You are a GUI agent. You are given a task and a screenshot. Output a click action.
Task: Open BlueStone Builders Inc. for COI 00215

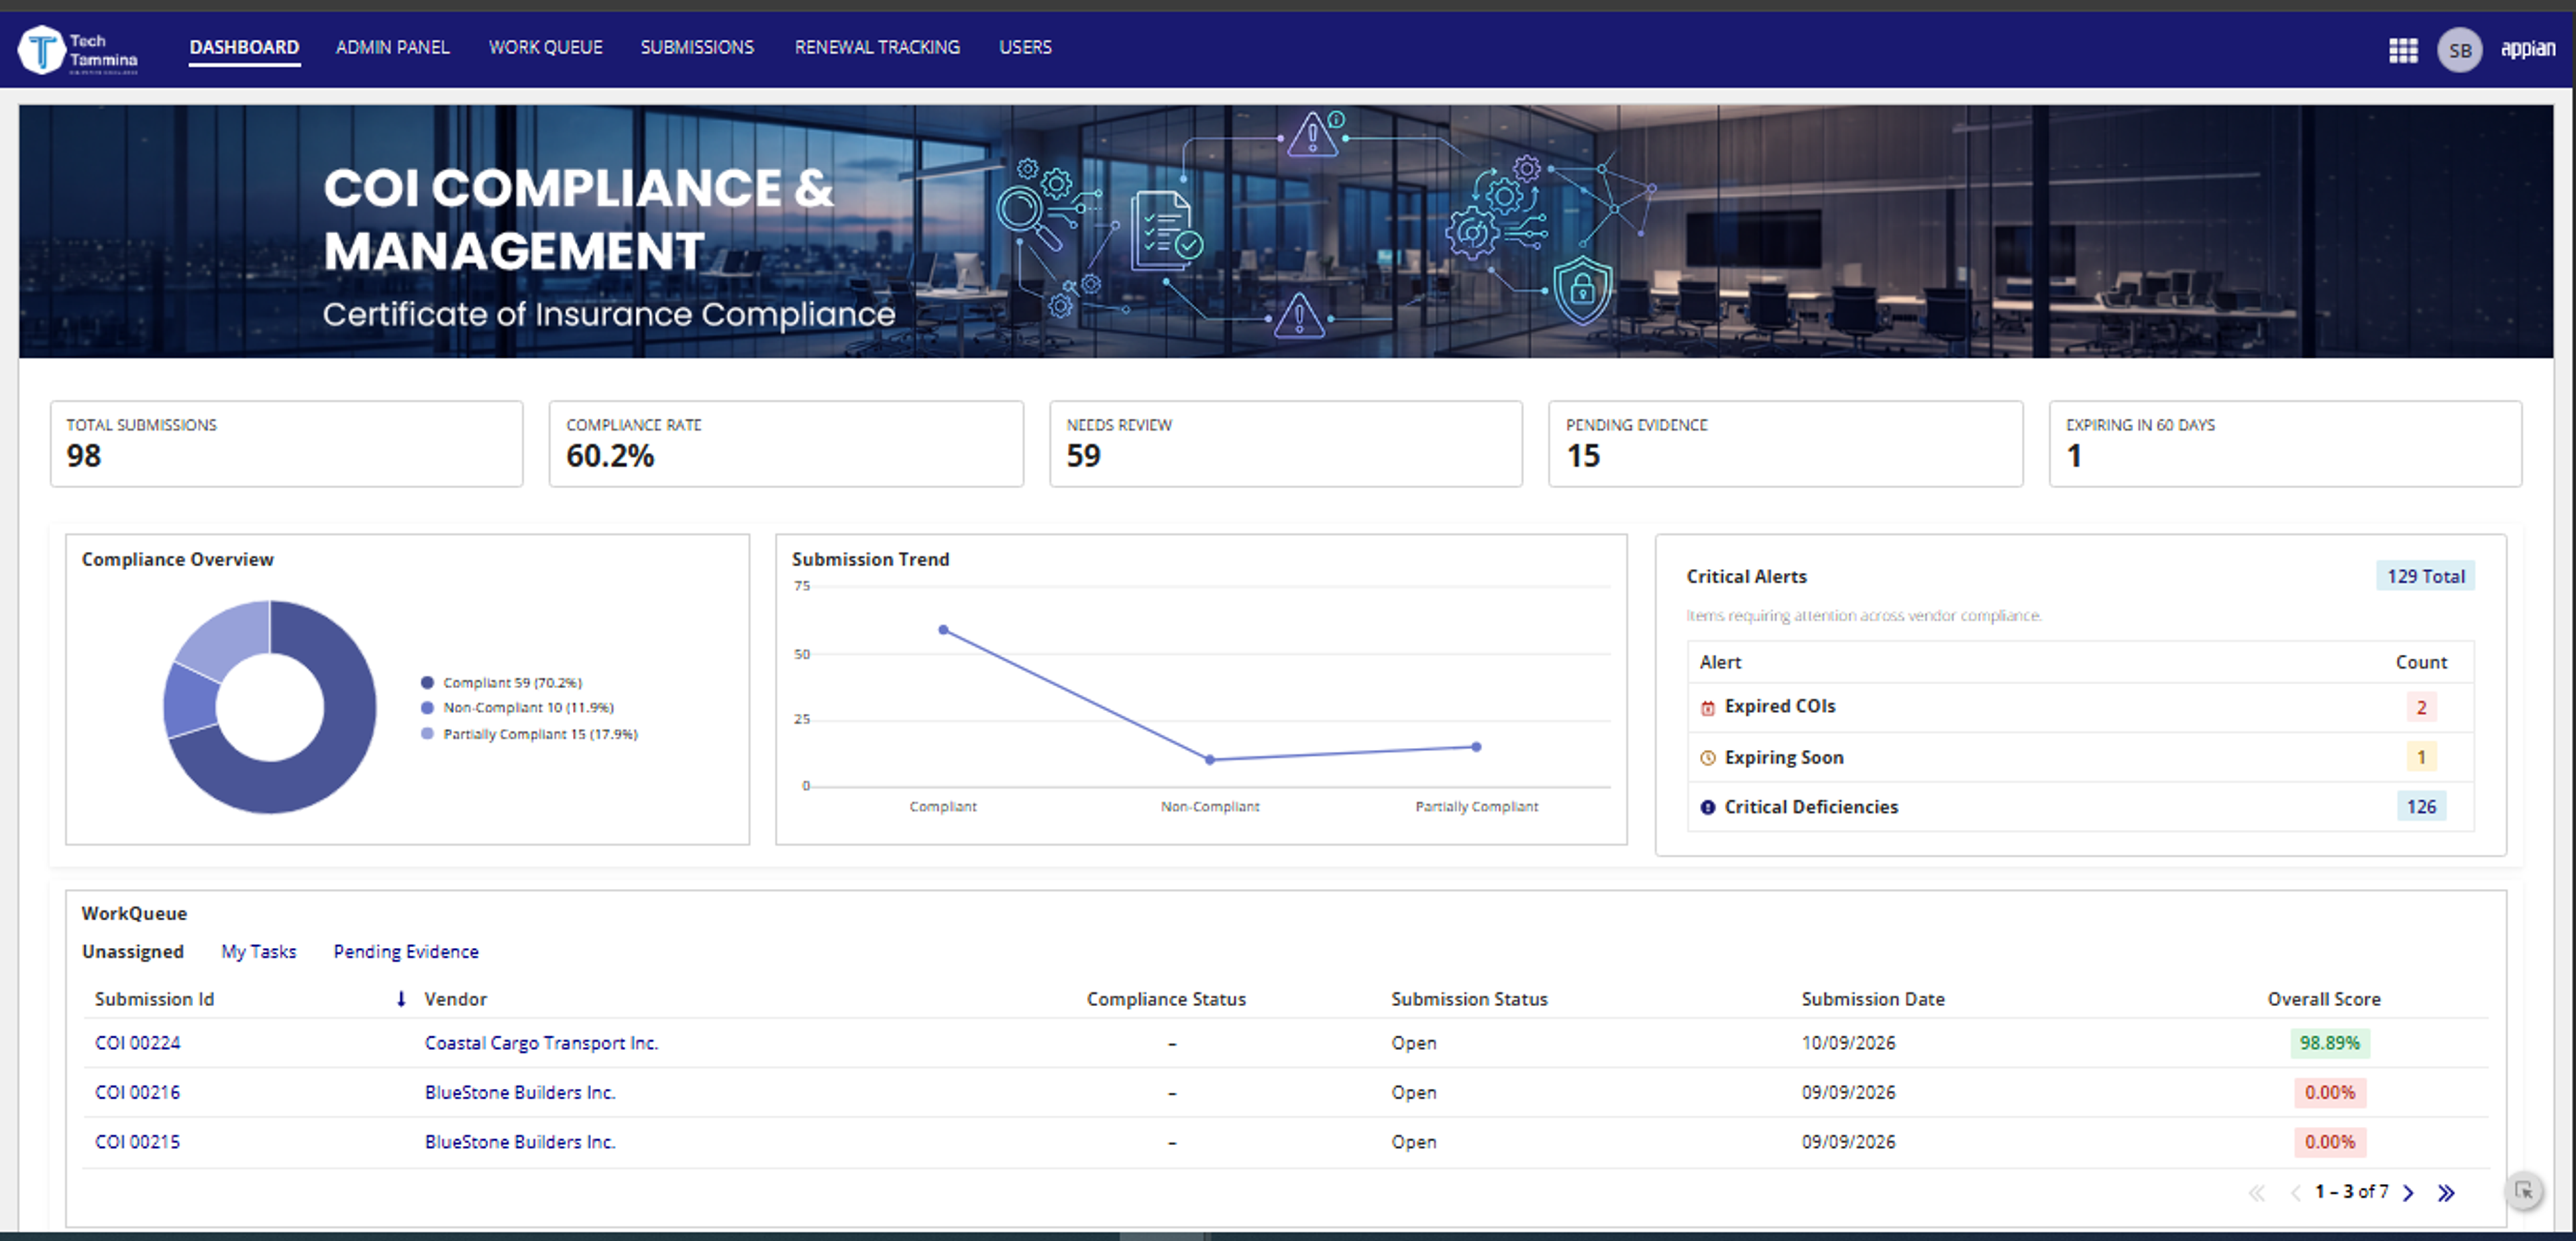pyautogui.click(x=520, y=1142)
